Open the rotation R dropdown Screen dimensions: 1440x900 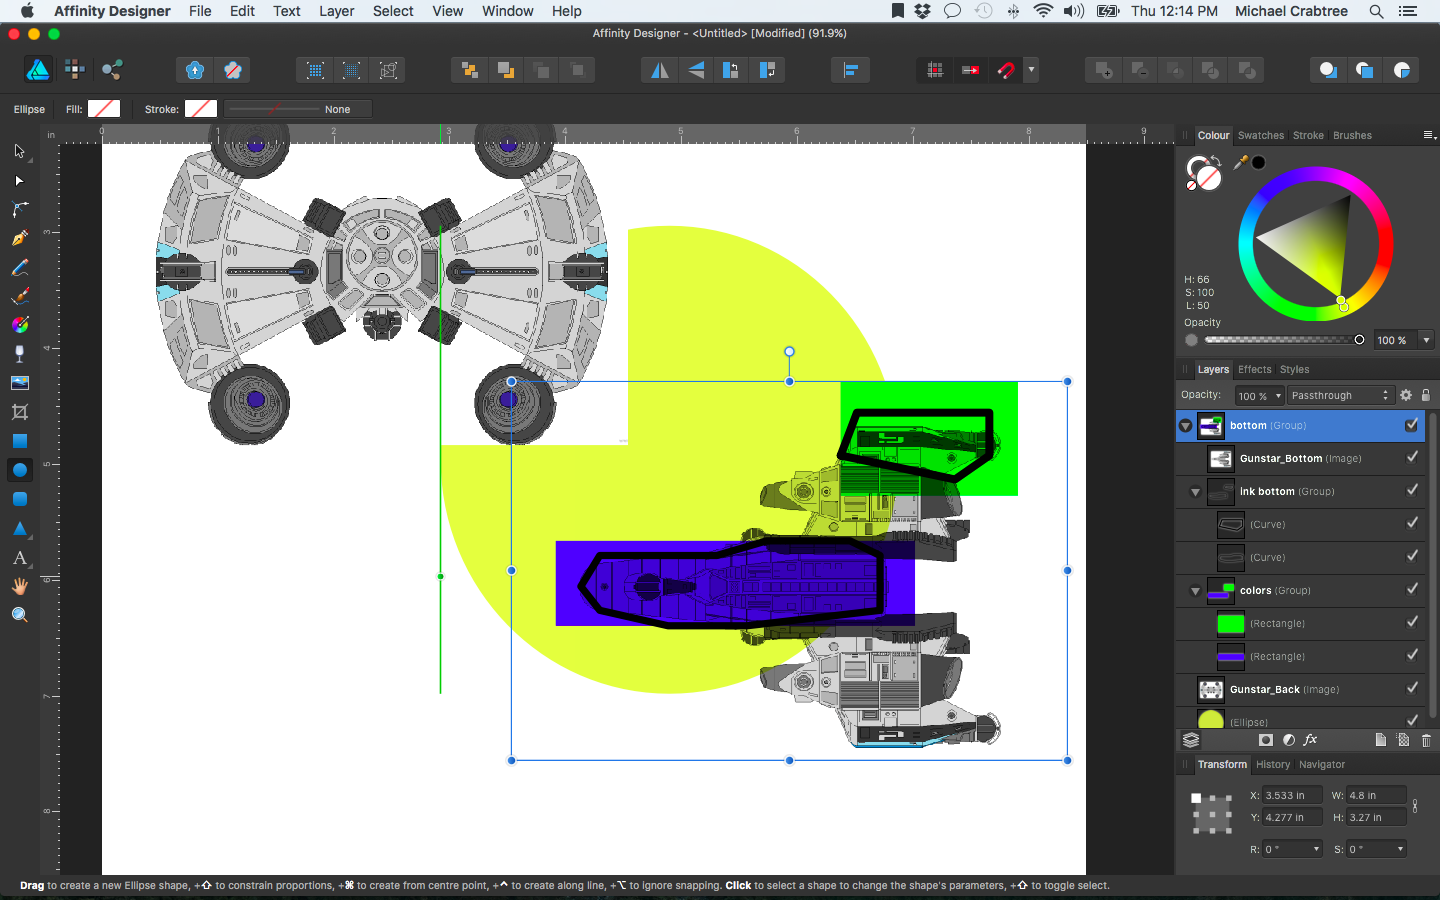coord(1316,849)
